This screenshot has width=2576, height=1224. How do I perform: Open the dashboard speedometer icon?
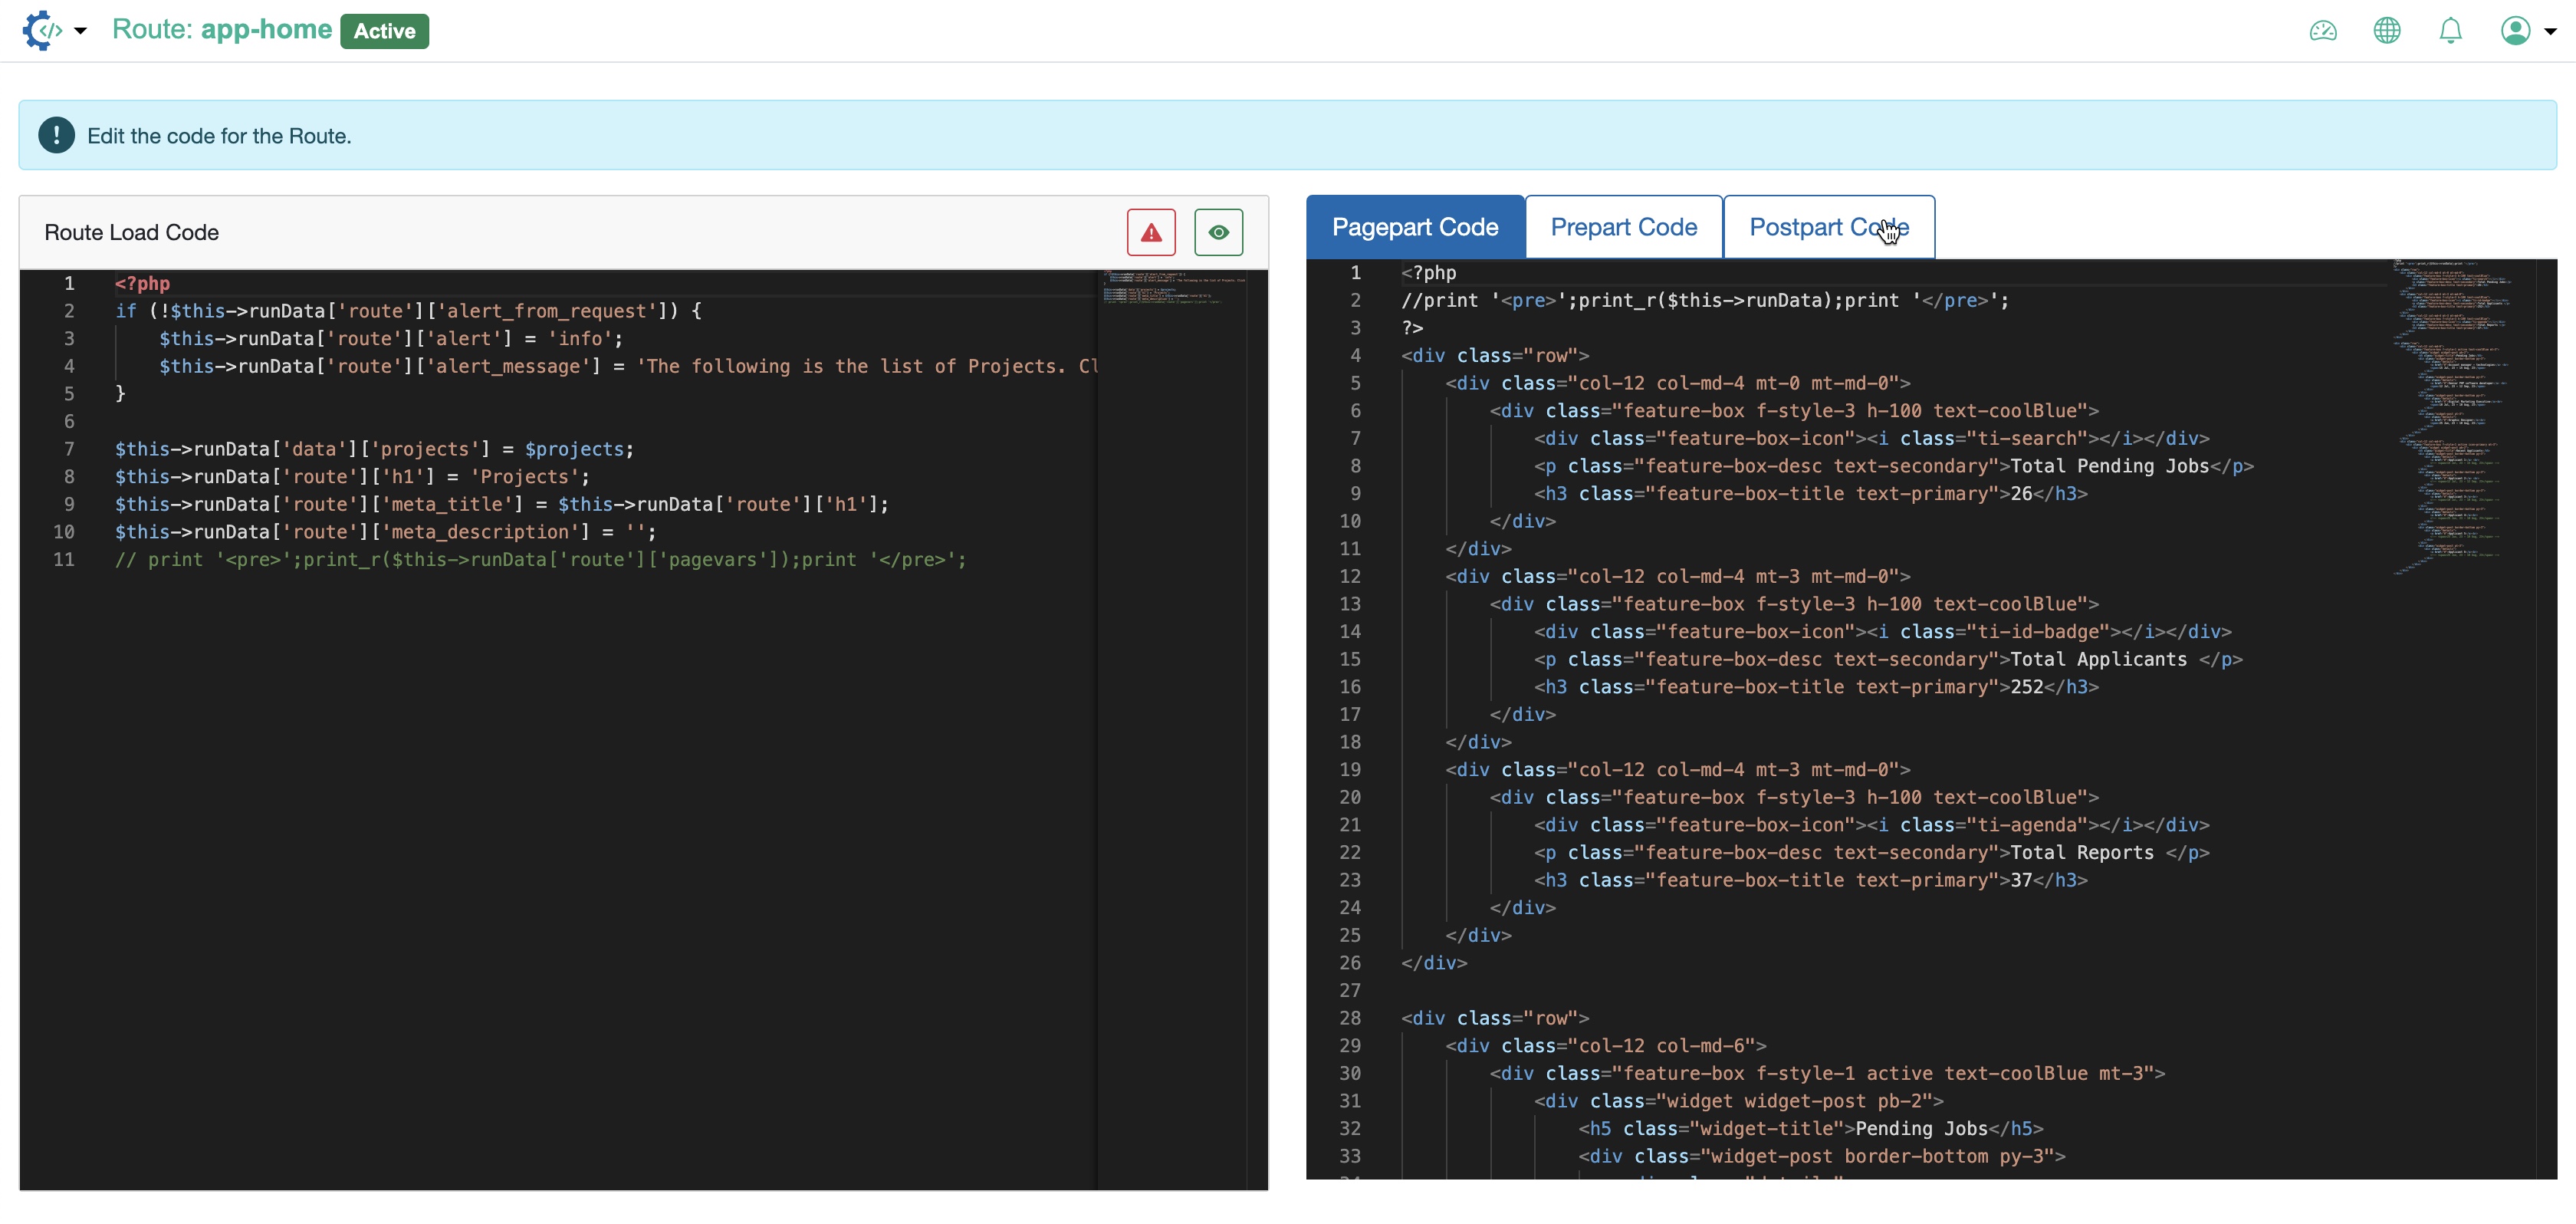pos(2323,31)
